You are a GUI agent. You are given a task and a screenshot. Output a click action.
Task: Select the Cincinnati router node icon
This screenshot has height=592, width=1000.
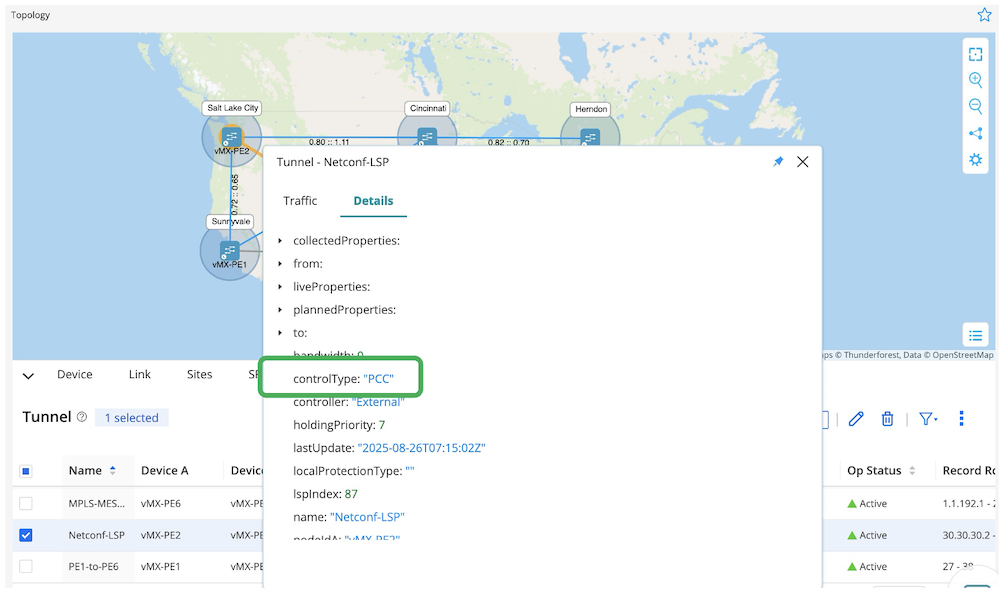pyautogui.click(x=427, y=137)
